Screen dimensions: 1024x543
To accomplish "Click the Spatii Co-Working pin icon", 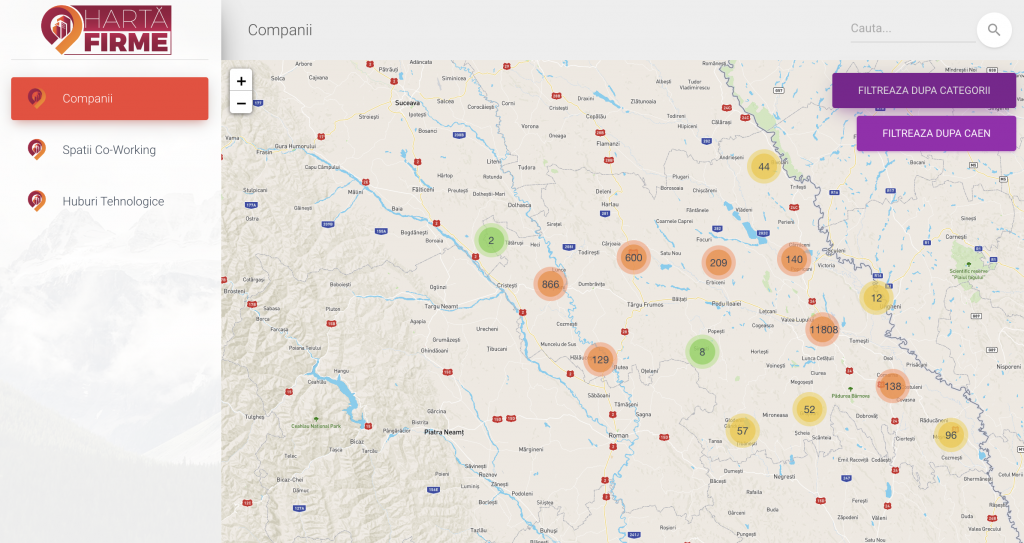I will click(x=36, y=150).
